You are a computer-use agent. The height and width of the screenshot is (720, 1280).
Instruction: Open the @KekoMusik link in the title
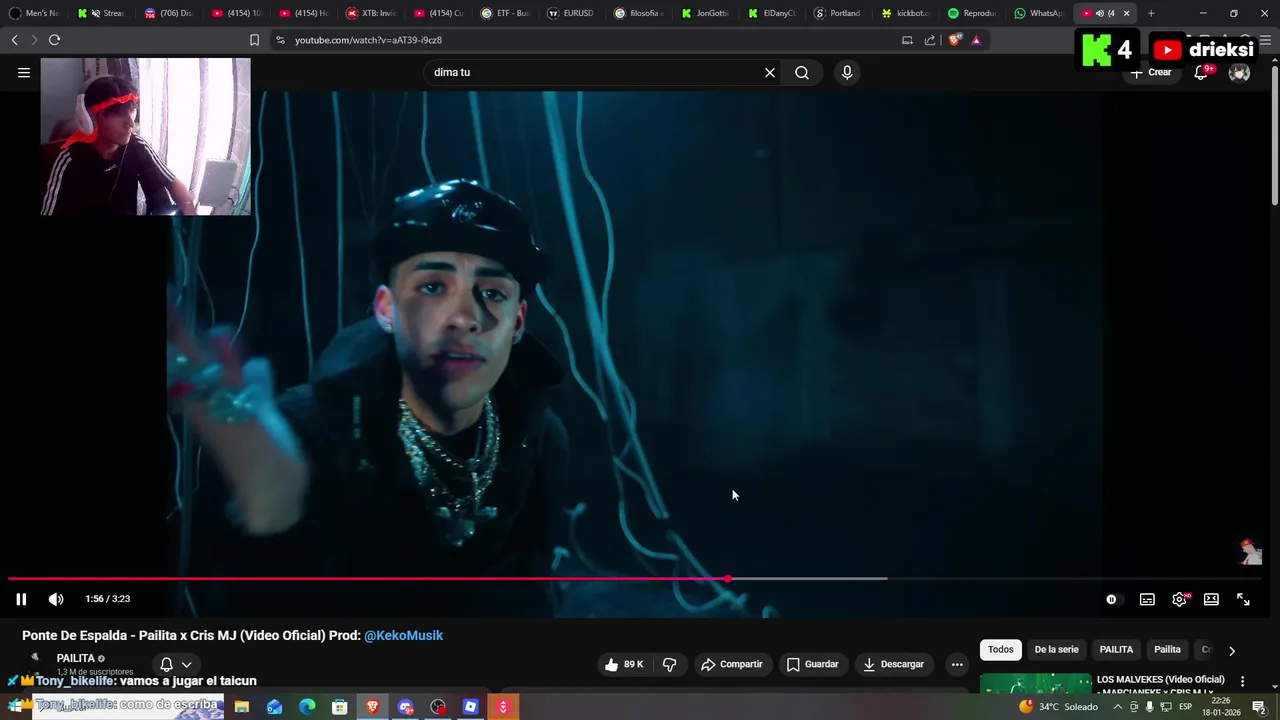403,635
